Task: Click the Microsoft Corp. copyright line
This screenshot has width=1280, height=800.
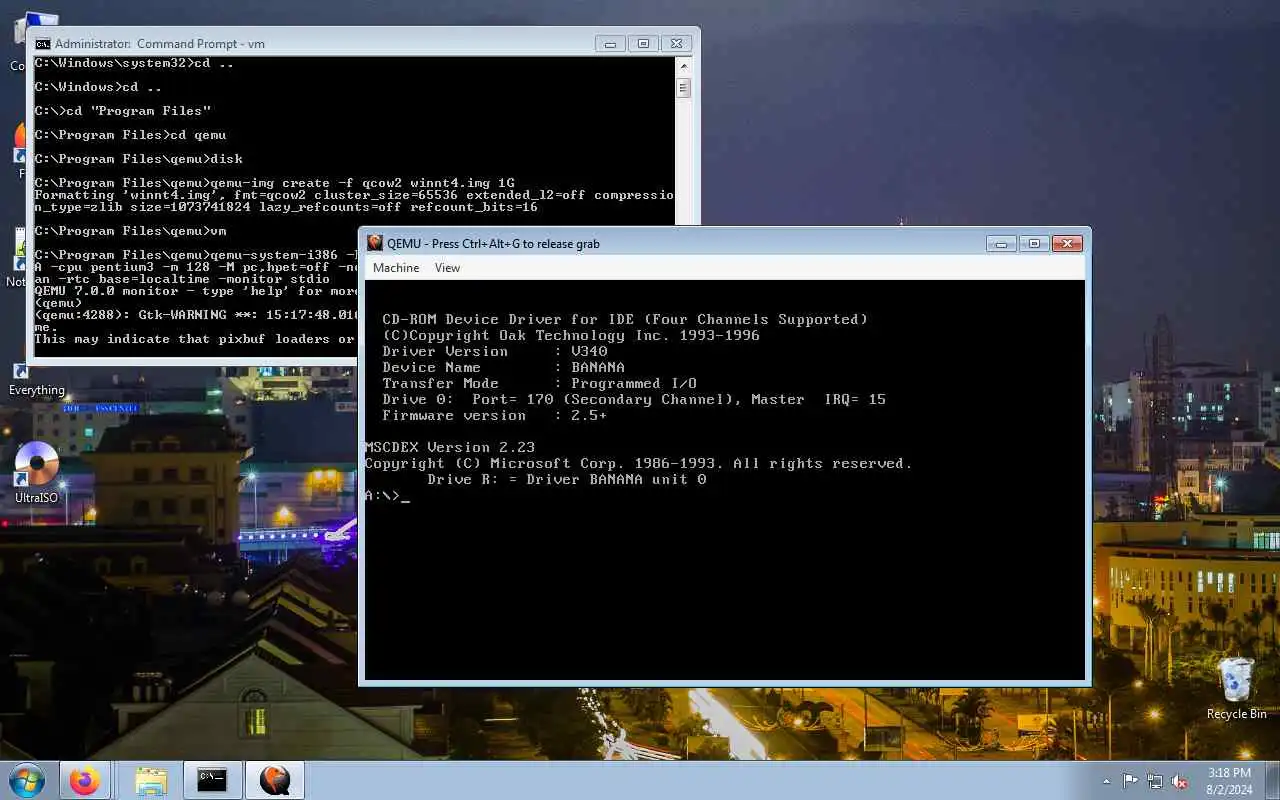Action: click(x=639, y=463)
